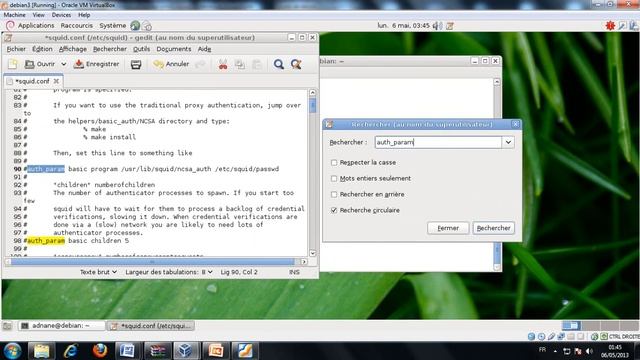Open the Outils menu
The image size is (640, 360).
[x=142, y=49]
